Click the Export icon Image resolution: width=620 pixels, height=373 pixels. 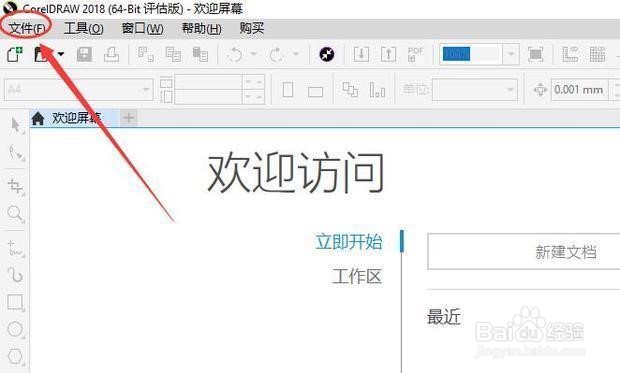coord(388,54)
